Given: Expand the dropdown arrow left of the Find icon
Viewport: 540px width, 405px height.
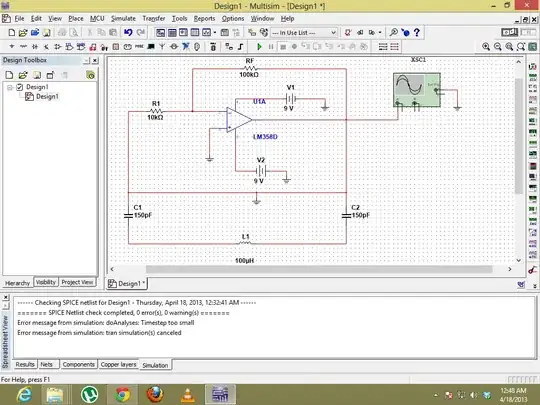Looking at the screenshot, I should (x=380, y=32).
